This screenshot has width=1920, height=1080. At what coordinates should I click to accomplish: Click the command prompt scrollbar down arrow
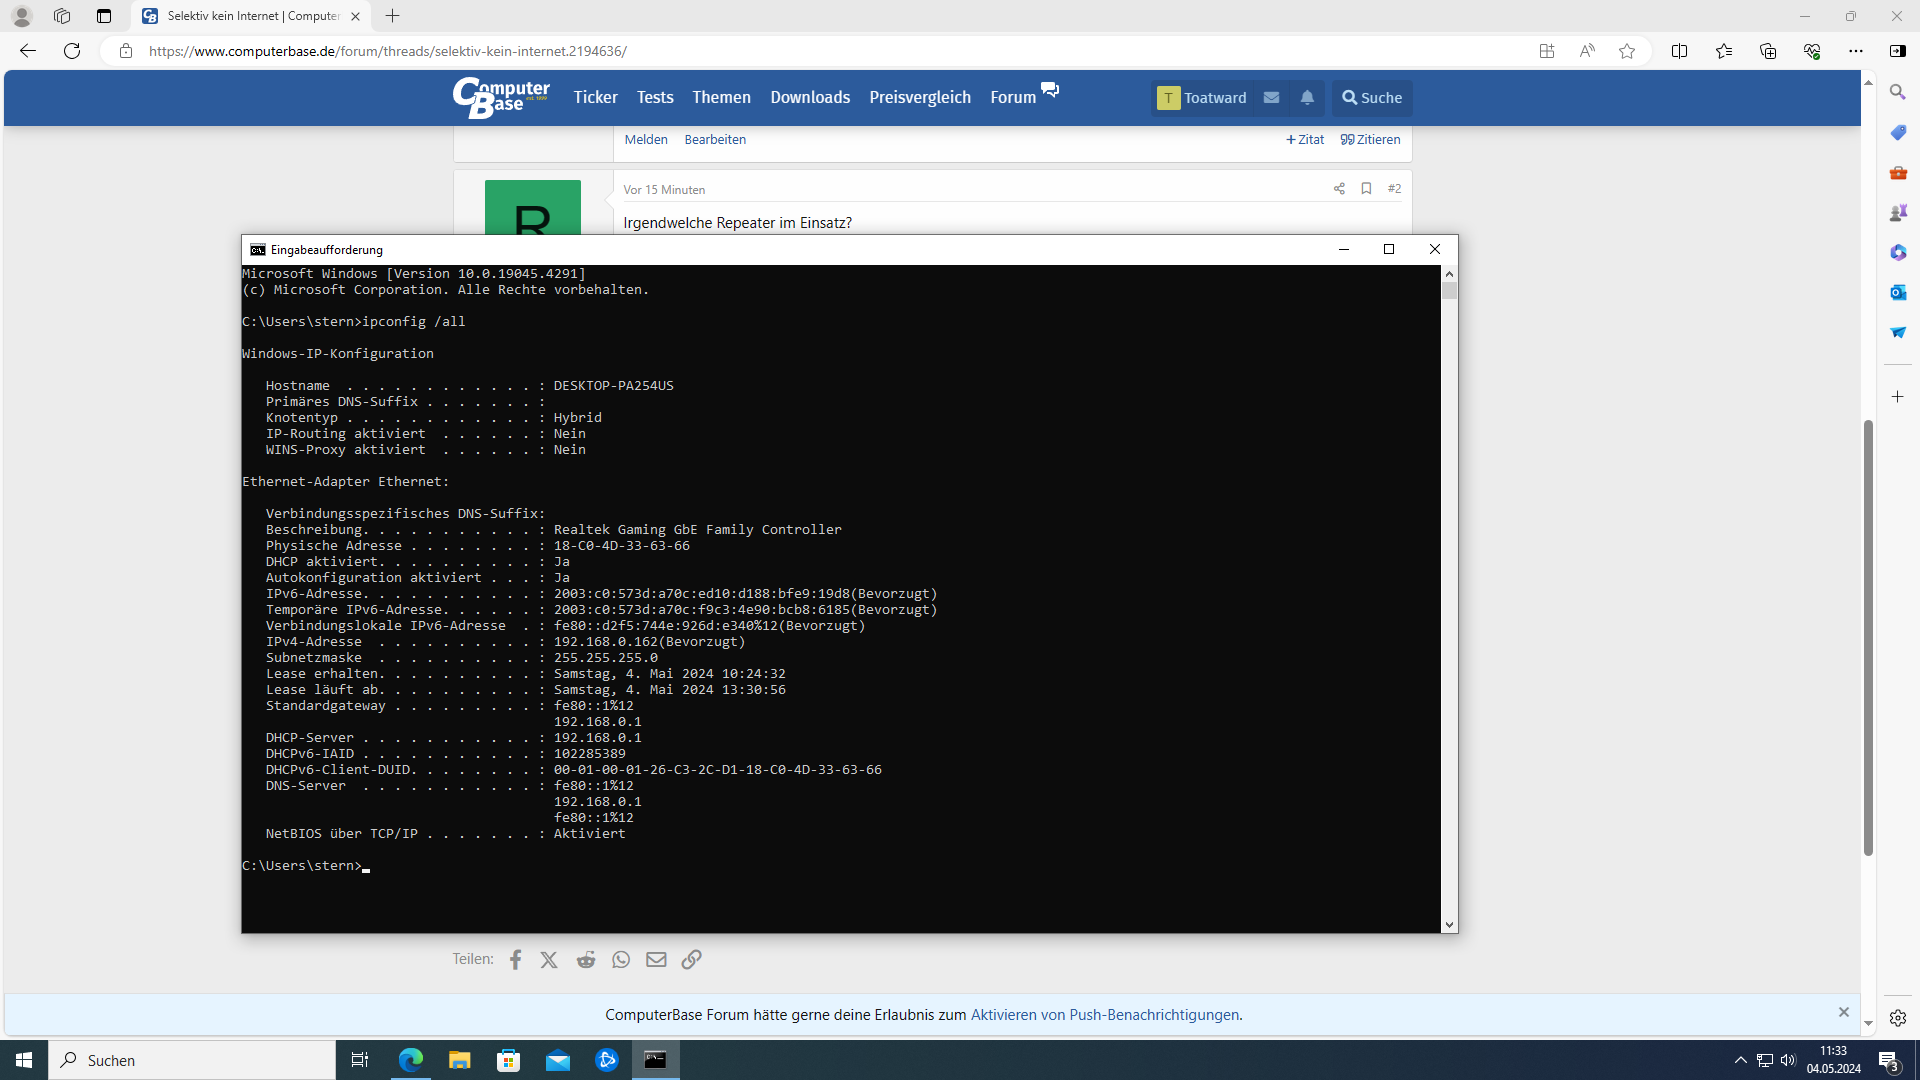pos(1449,925)
